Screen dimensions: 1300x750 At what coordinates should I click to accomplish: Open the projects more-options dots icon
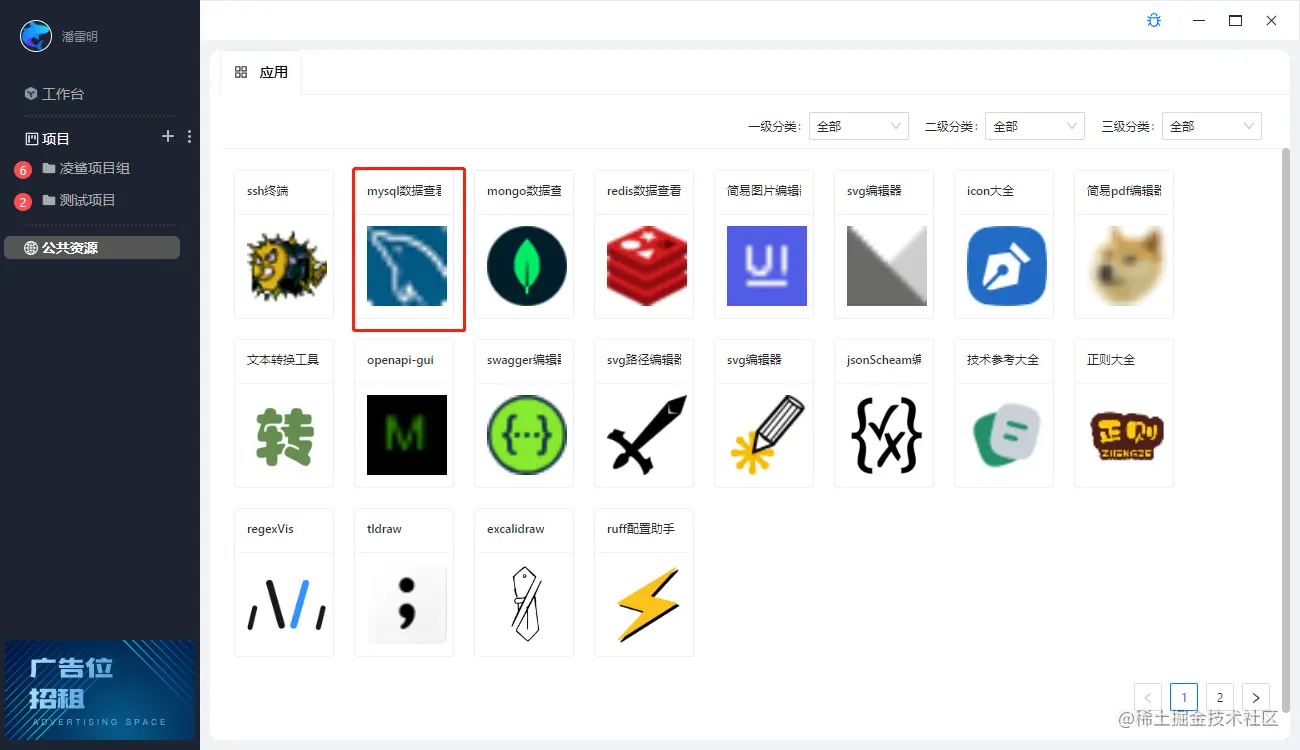coord(190,137)
